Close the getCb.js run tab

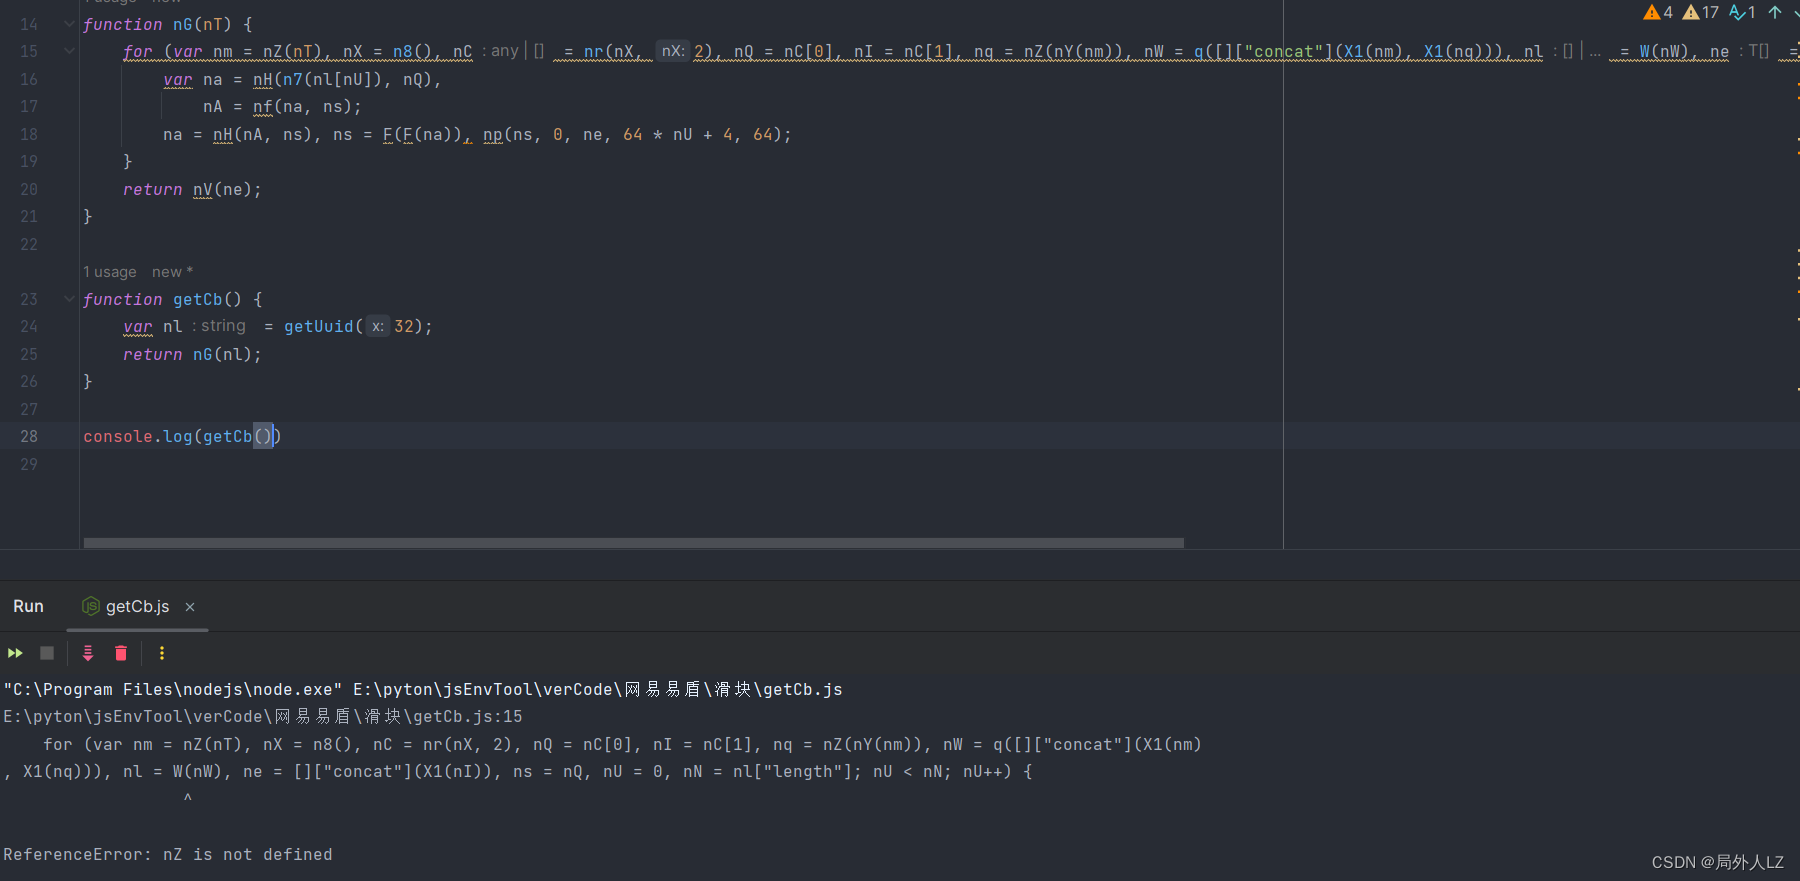pyautogui.click(x=190, y=607)
